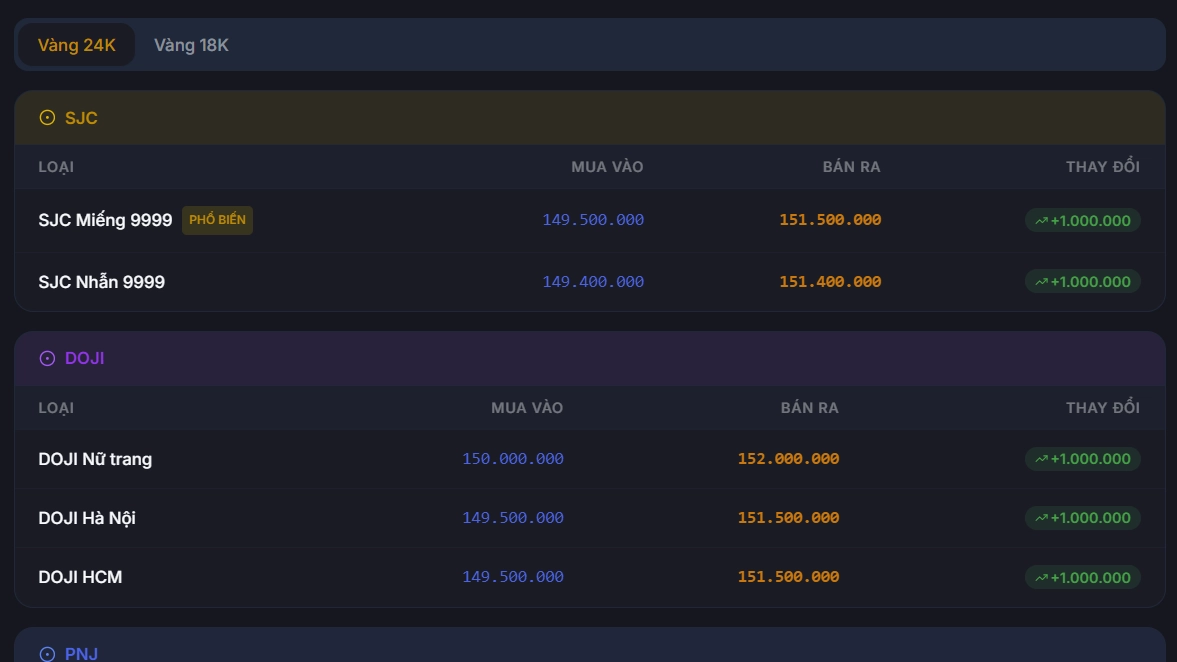1177x662 pixels.
Task: Switch to the Vàng 24K tab
Action: coord(77,45)
